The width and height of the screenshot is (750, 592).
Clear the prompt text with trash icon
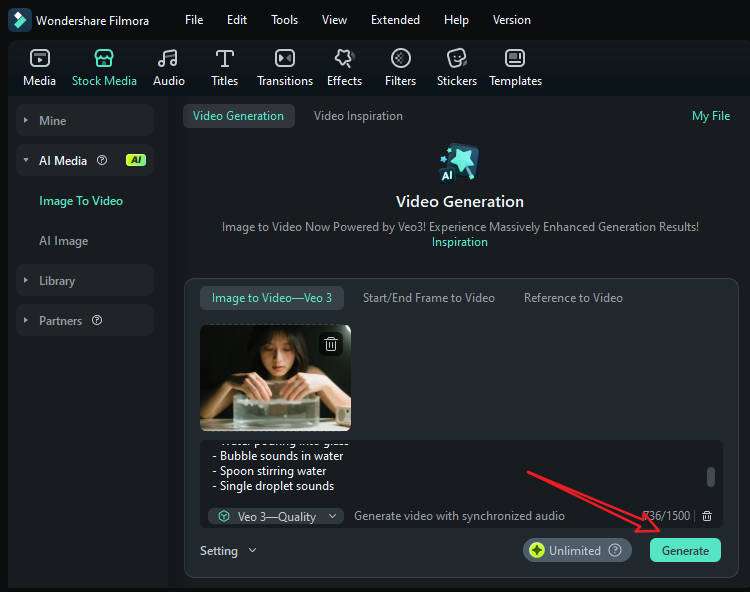click(x=707, y=516)
